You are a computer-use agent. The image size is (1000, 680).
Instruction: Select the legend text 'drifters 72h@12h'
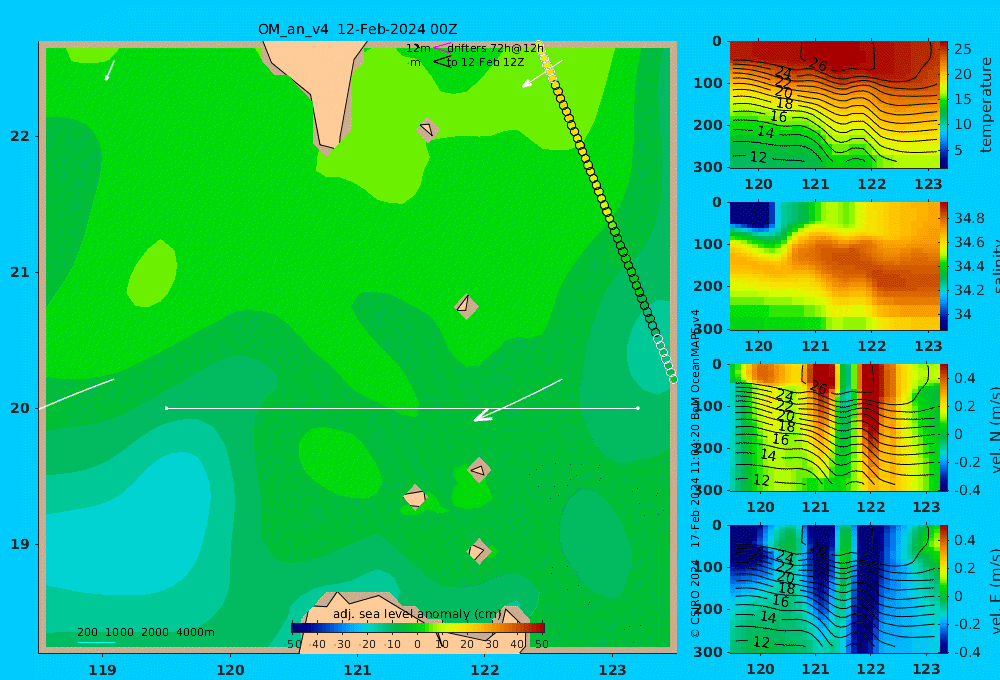496,48
